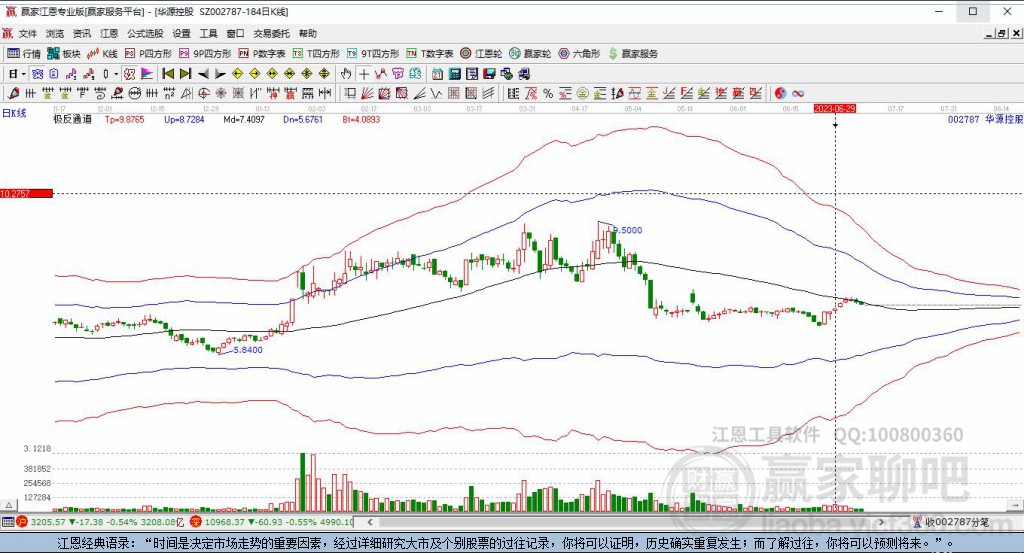Open the calculator icon in toolbar

pos(455,74)
